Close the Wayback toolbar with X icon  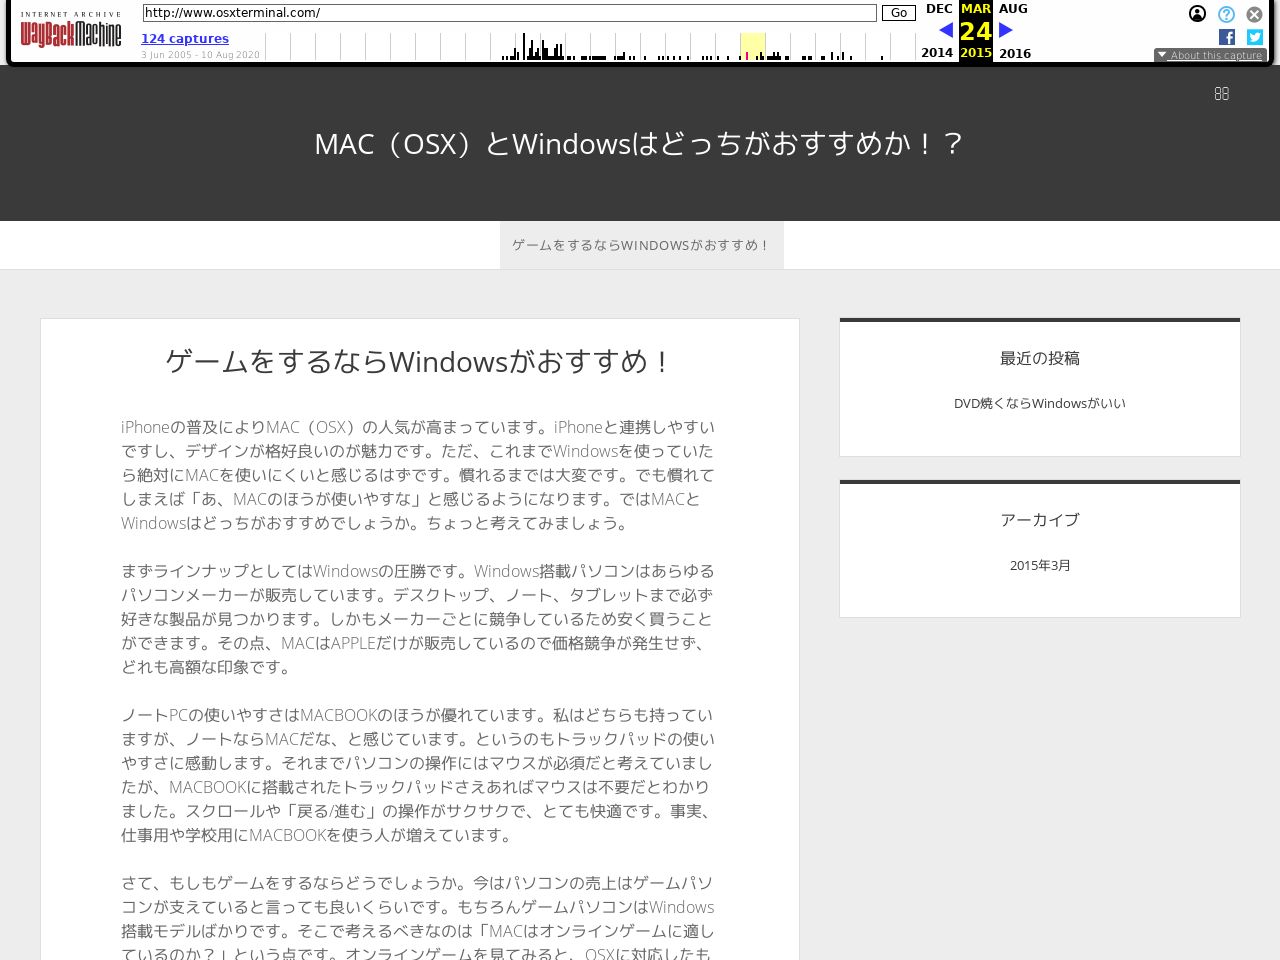tap(1254, 14)
